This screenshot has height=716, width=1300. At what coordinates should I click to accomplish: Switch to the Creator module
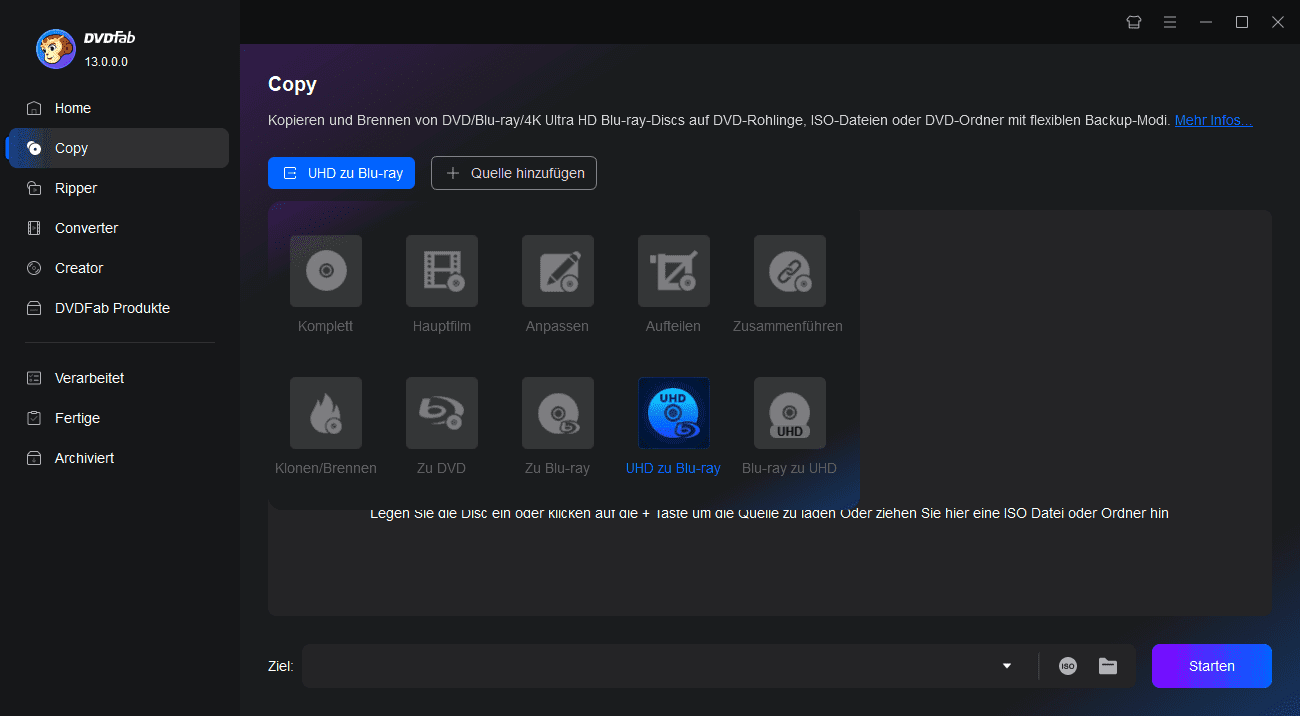[118, 268]
